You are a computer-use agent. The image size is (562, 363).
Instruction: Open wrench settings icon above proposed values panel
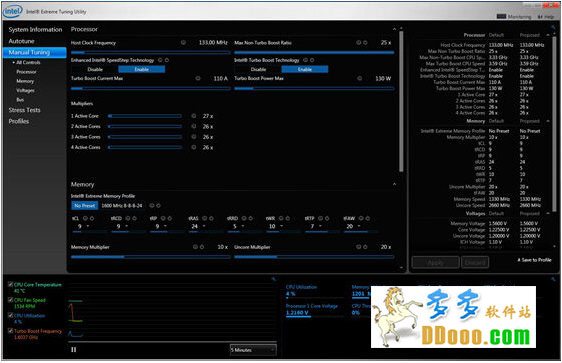click(x=553, y=27)
